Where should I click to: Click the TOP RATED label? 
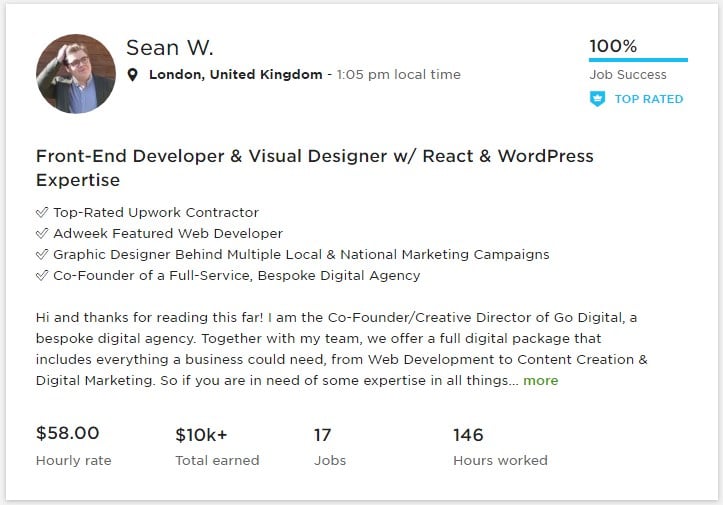[x=648, y=99]
